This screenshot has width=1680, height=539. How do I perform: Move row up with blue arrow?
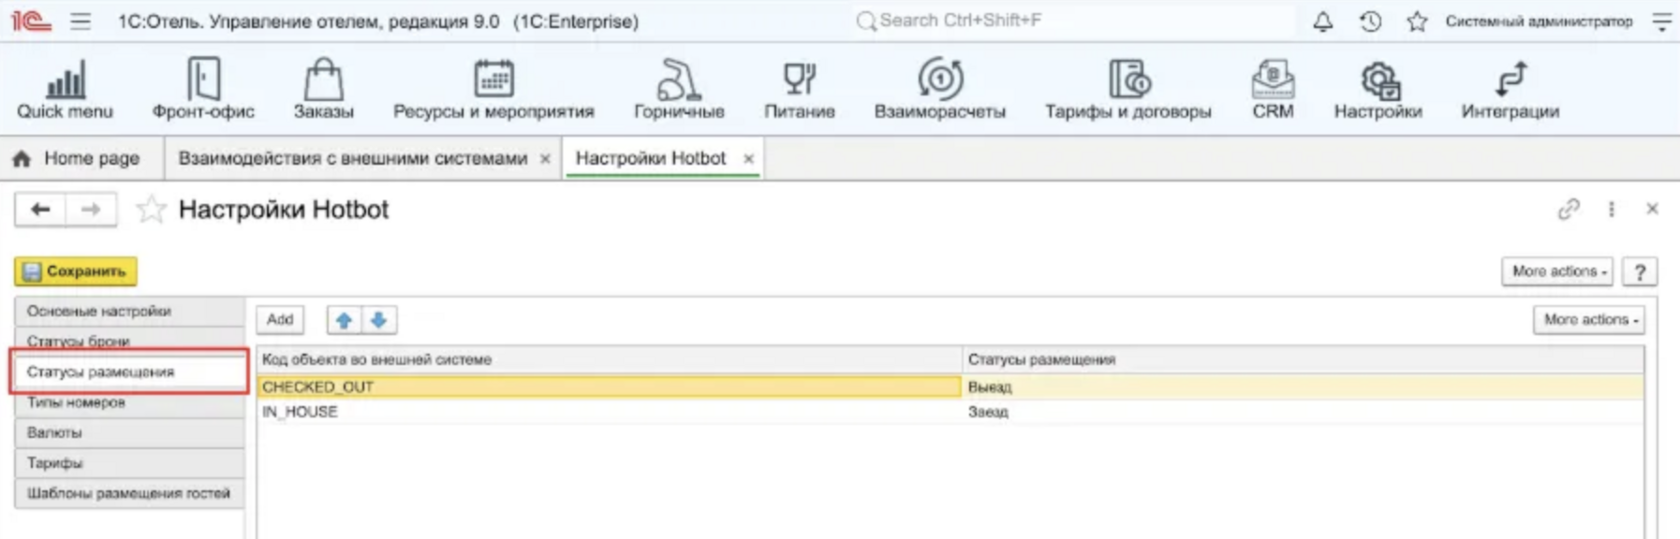click(x=344, y=320)
